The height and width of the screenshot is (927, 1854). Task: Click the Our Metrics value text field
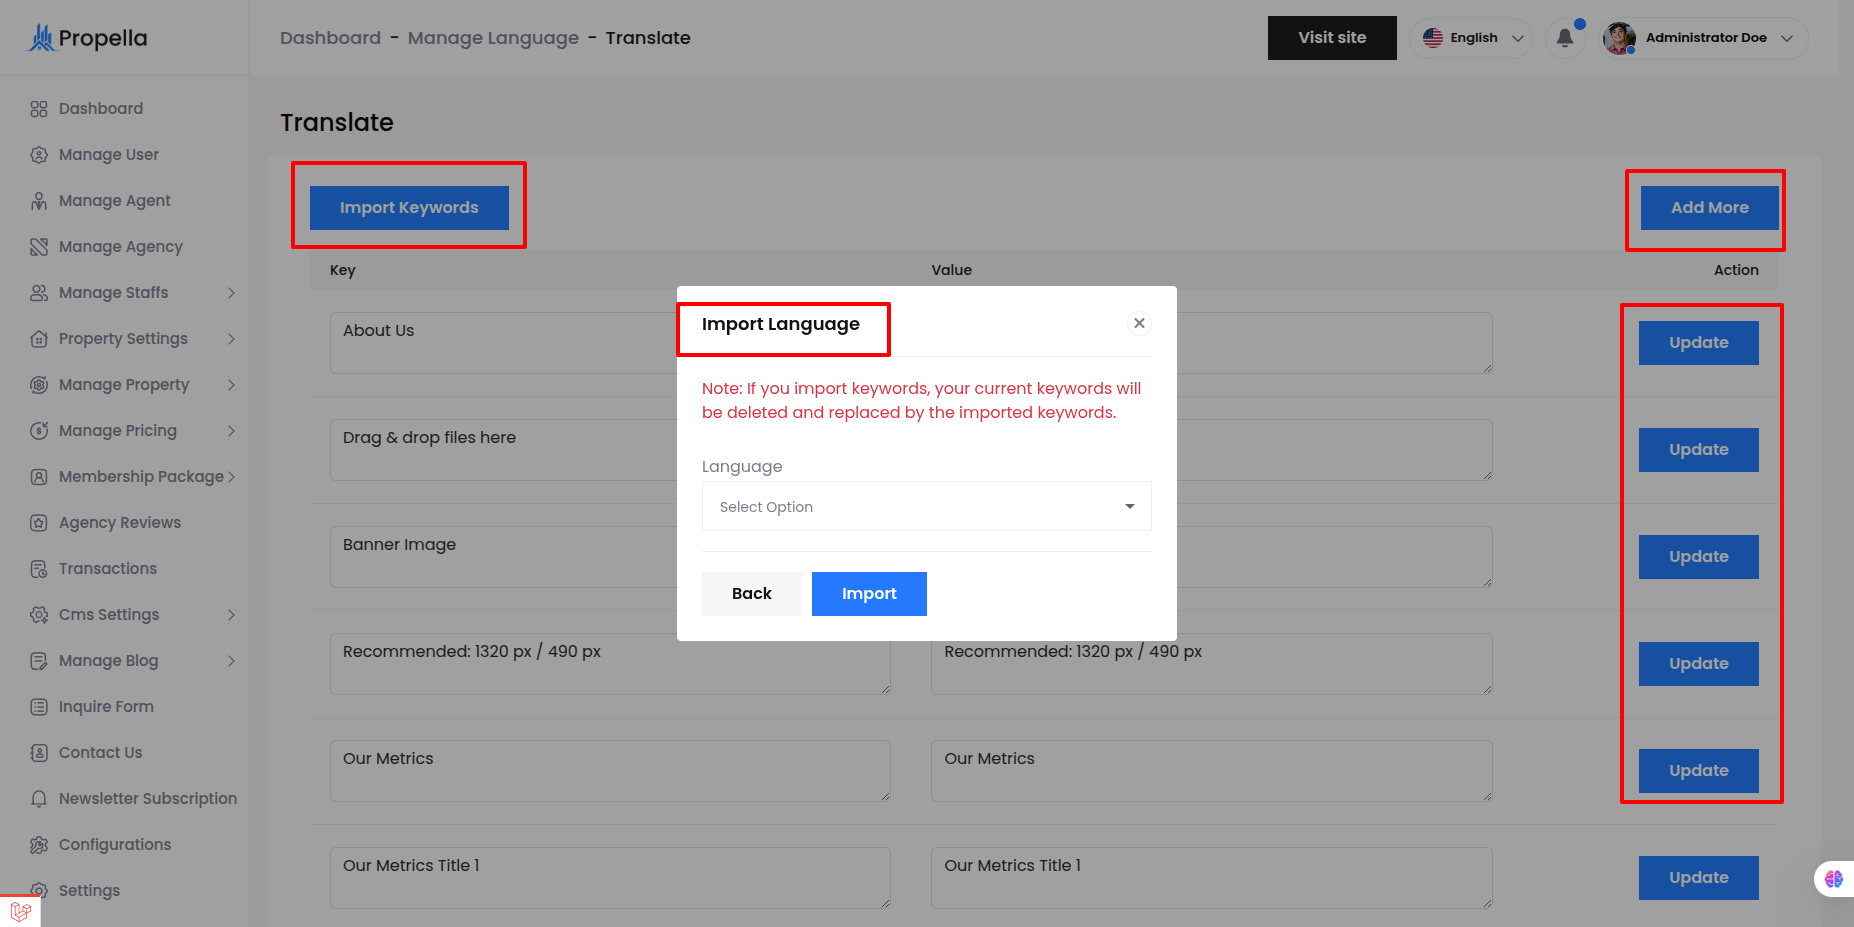(1212, 771)
